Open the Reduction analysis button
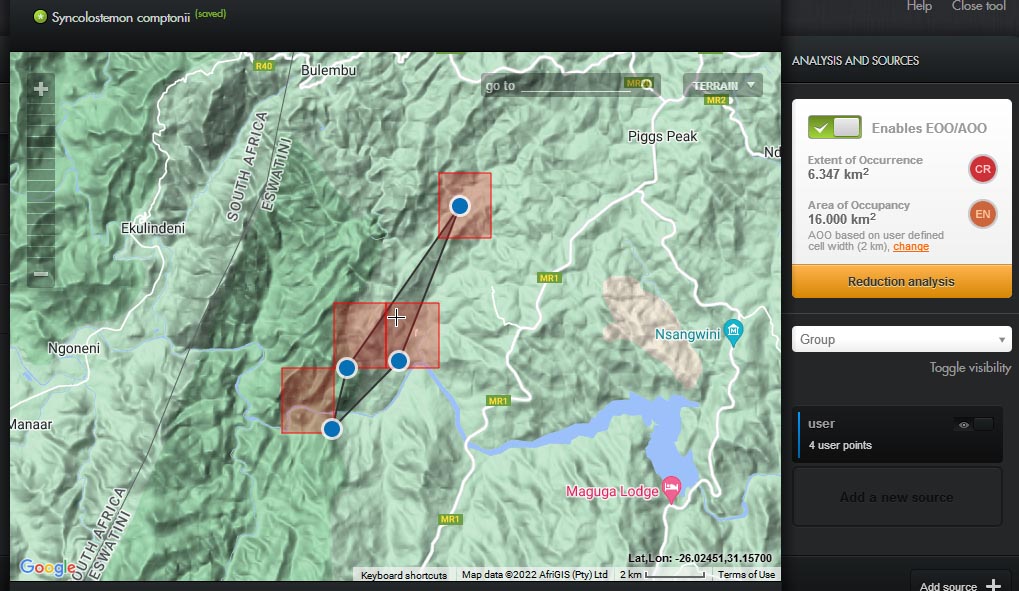Screen dimensions: 1019x591 (901, 282)
